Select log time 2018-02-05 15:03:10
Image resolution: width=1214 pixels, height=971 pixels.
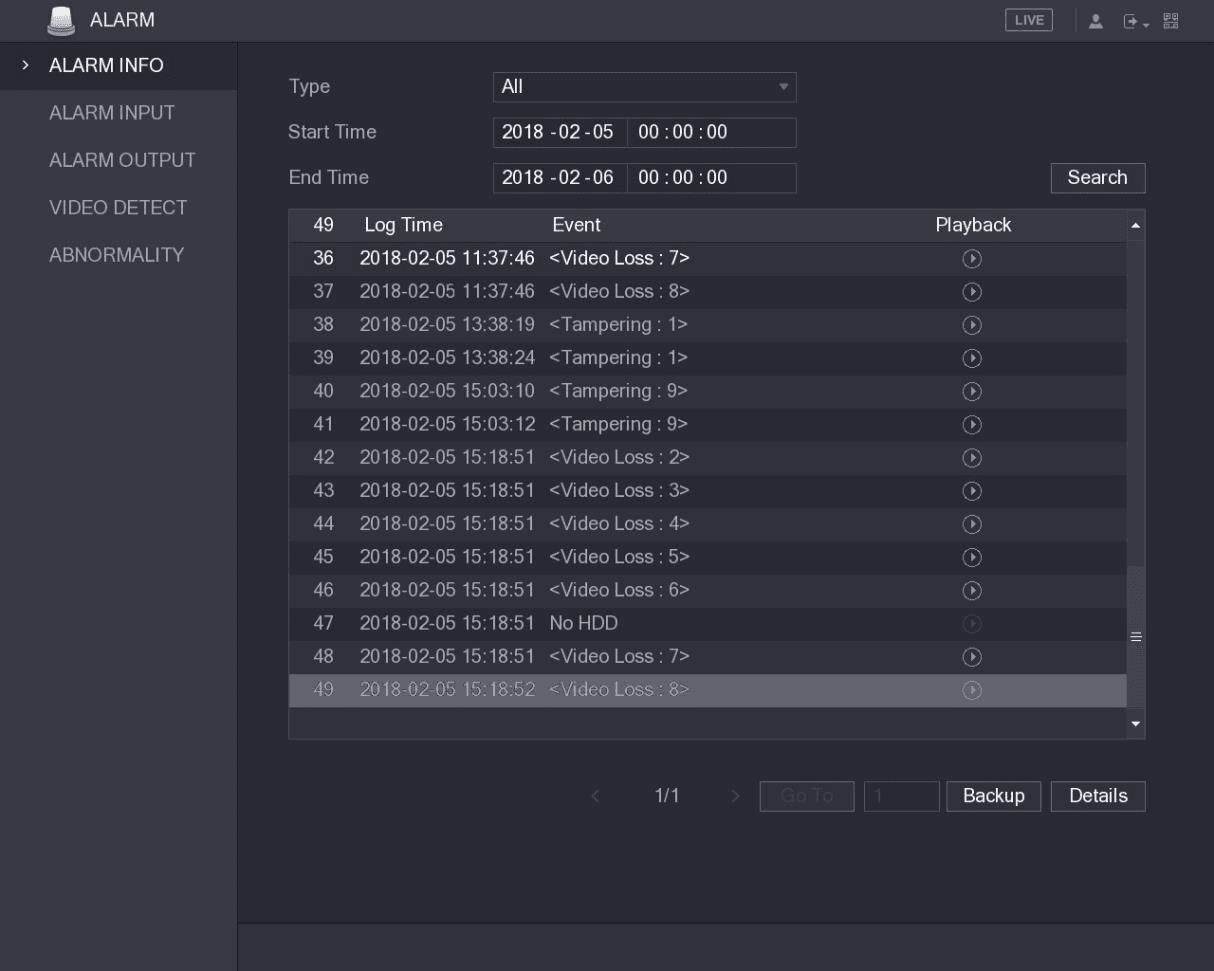tap(447, 391)
